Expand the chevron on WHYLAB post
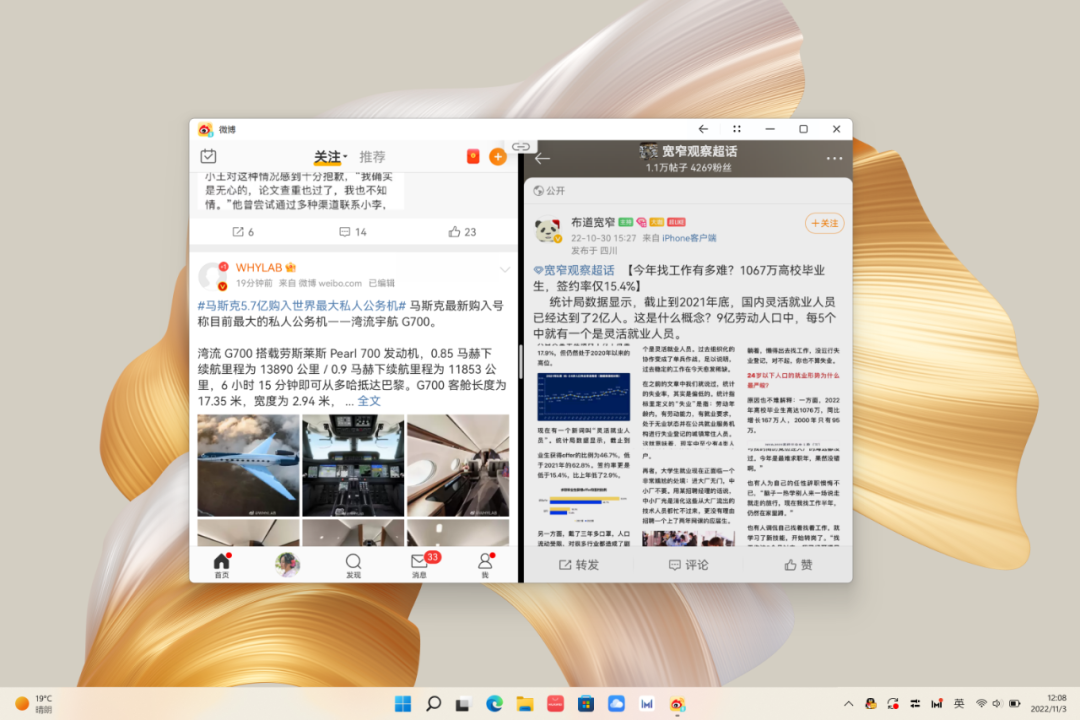The height and width of the screenshot is (720, 1080). tap(505, 270)
